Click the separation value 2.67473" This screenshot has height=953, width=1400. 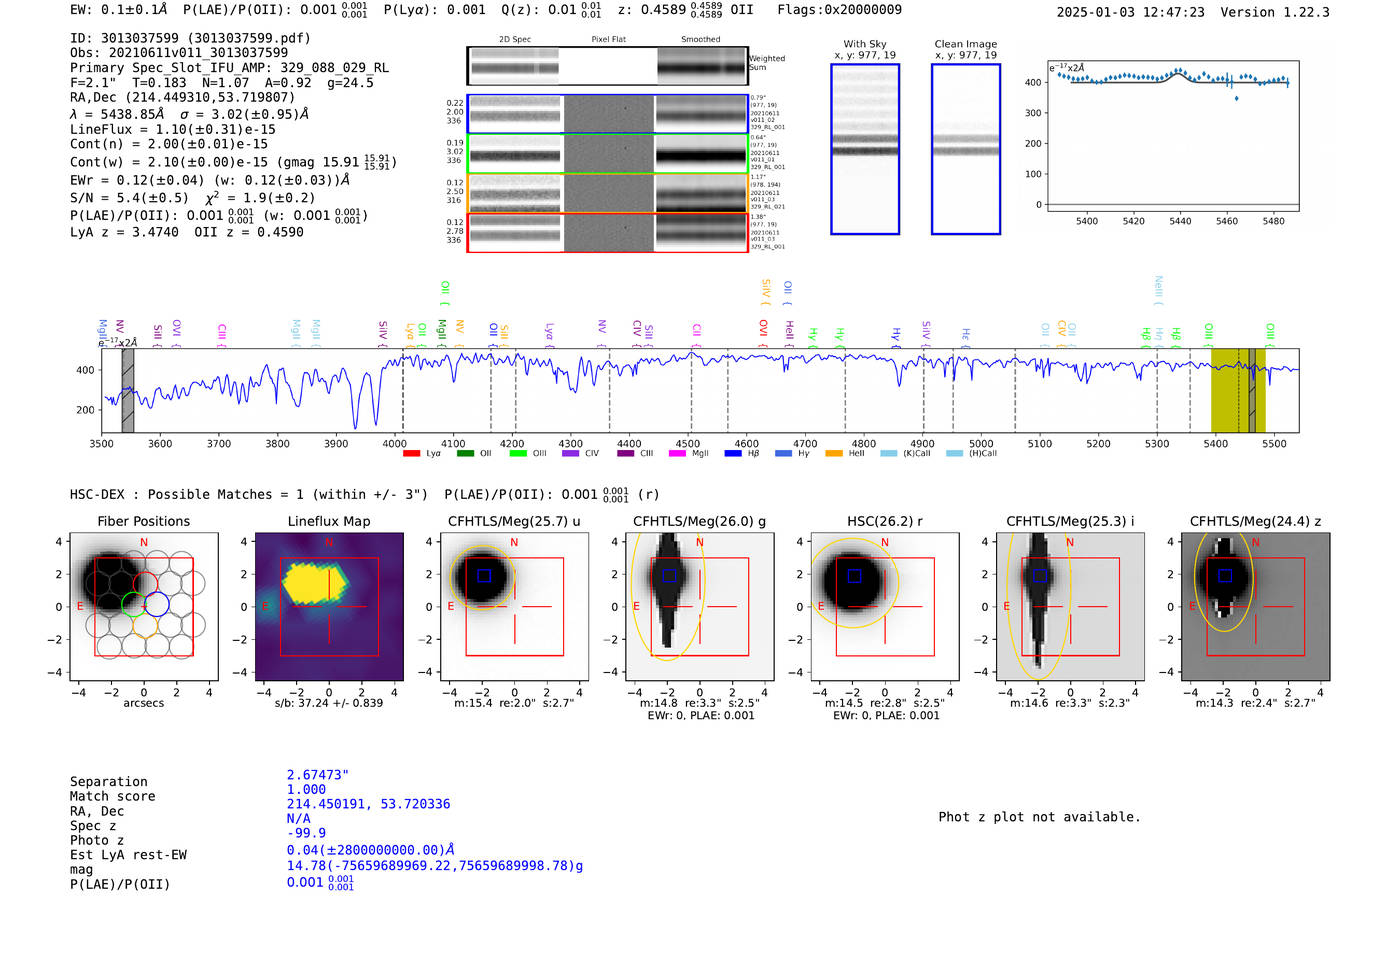(318, 775)
